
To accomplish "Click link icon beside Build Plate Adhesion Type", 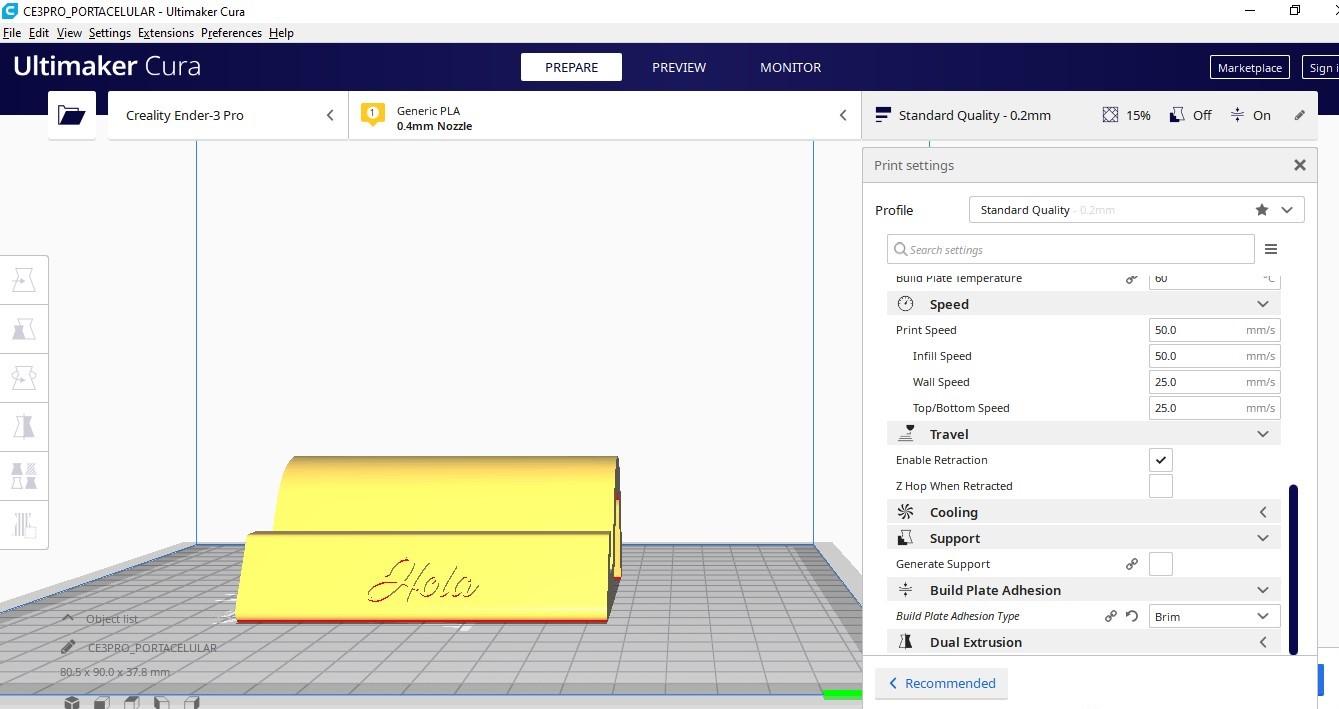I will pos(1110,616).
